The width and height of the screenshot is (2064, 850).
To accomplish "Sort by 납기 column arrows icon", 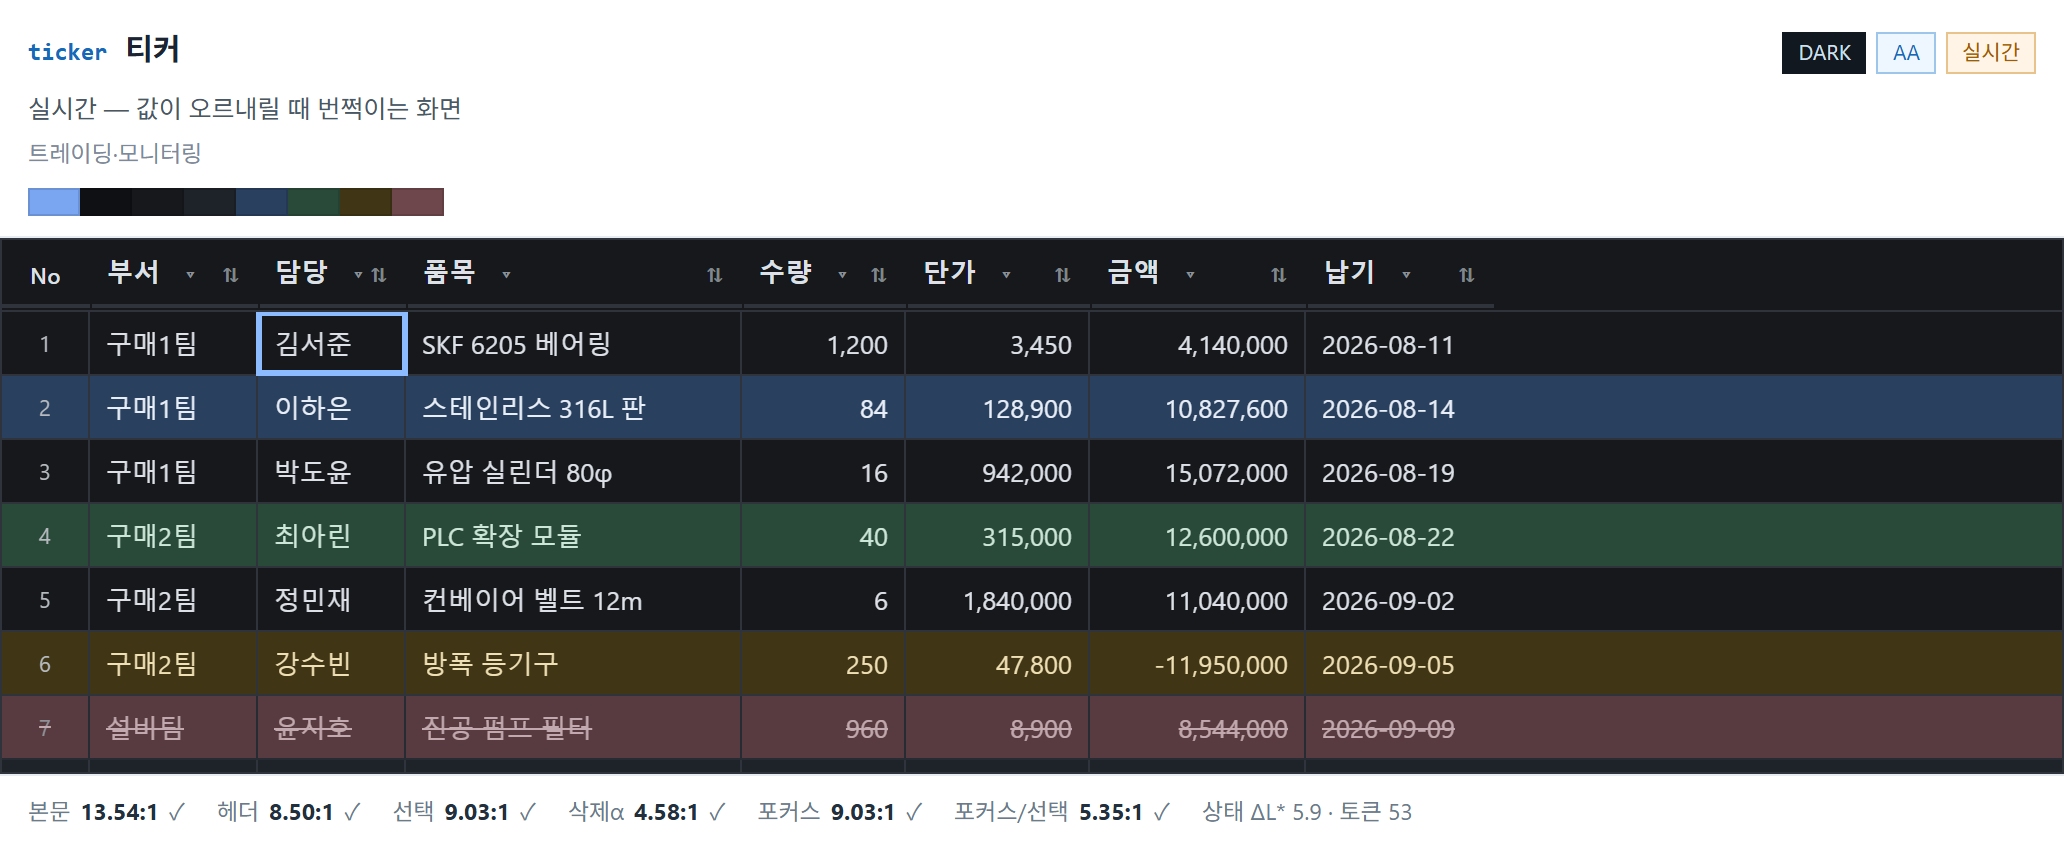I will tap(1467, 275).
